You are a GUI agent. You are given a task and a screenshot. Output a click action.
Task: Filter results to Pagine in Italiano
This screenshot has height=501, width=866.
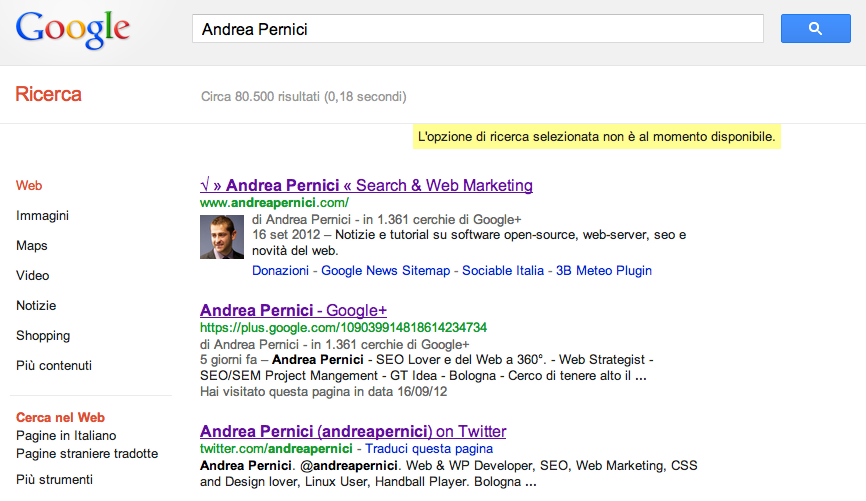(x=66, y=436)
